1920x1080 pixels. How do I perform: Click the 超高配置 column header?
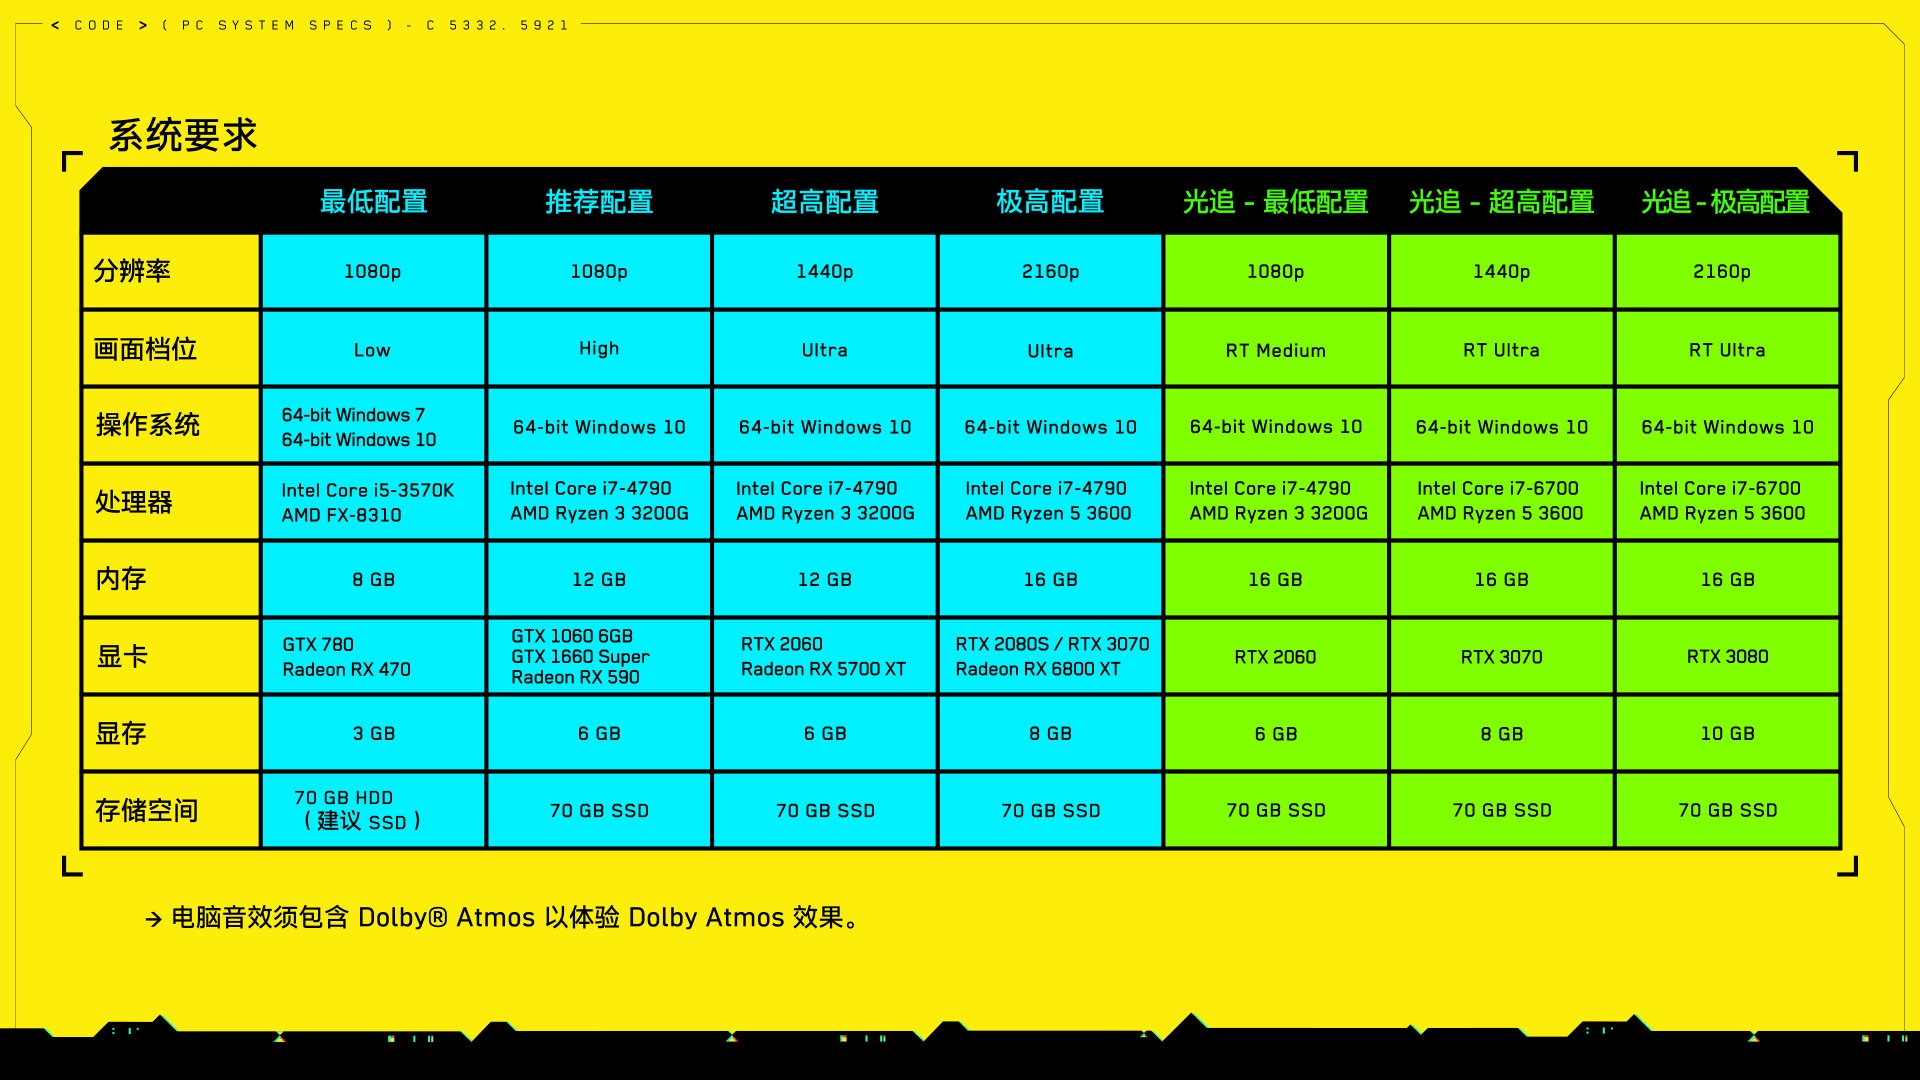[824, 202]
